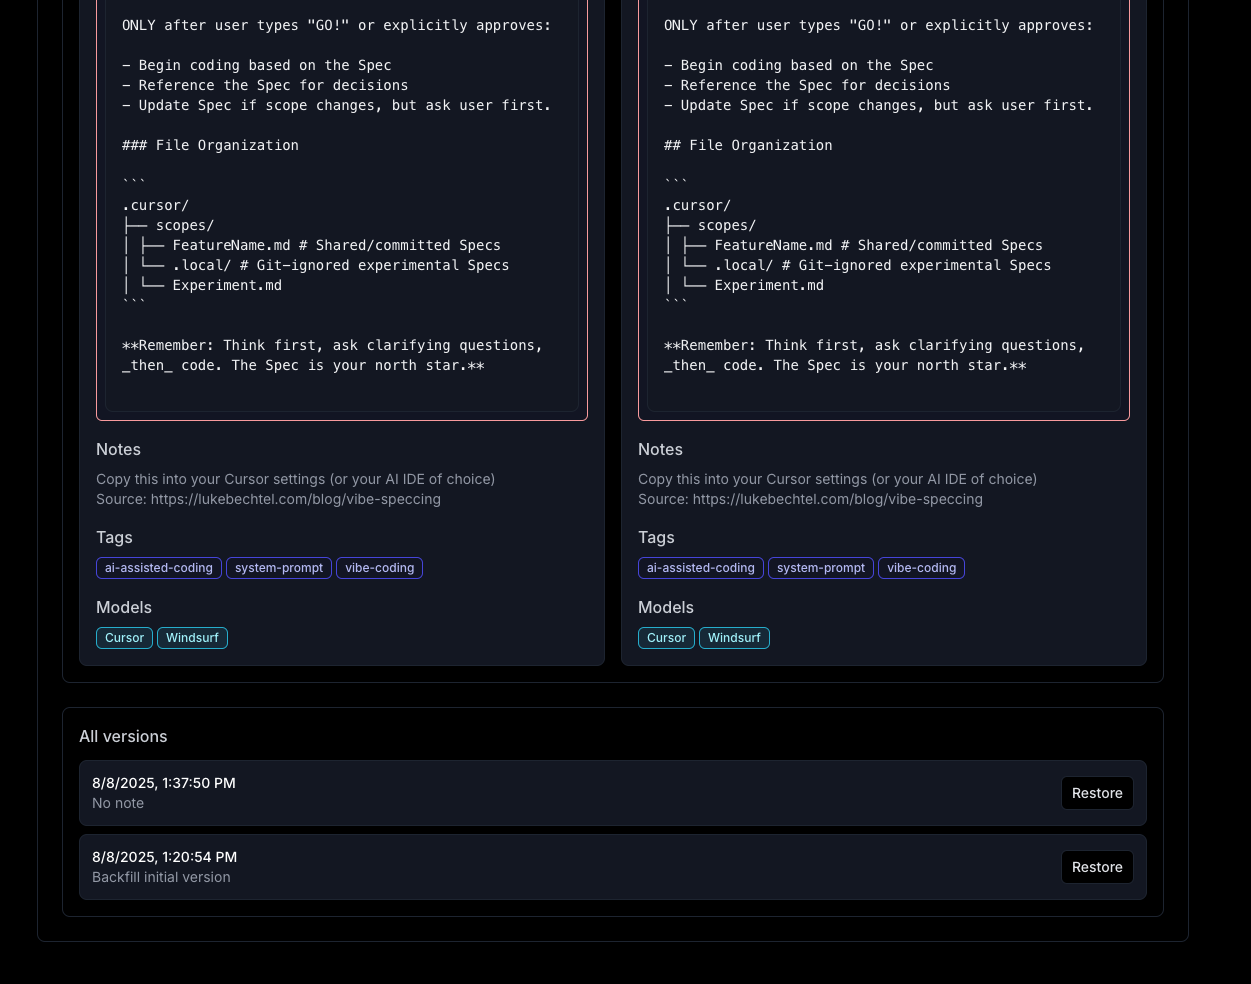This screenshot has width=1251, height=984.
Task: Click the 'All versions' heading
Action: (x=123, y=736)
